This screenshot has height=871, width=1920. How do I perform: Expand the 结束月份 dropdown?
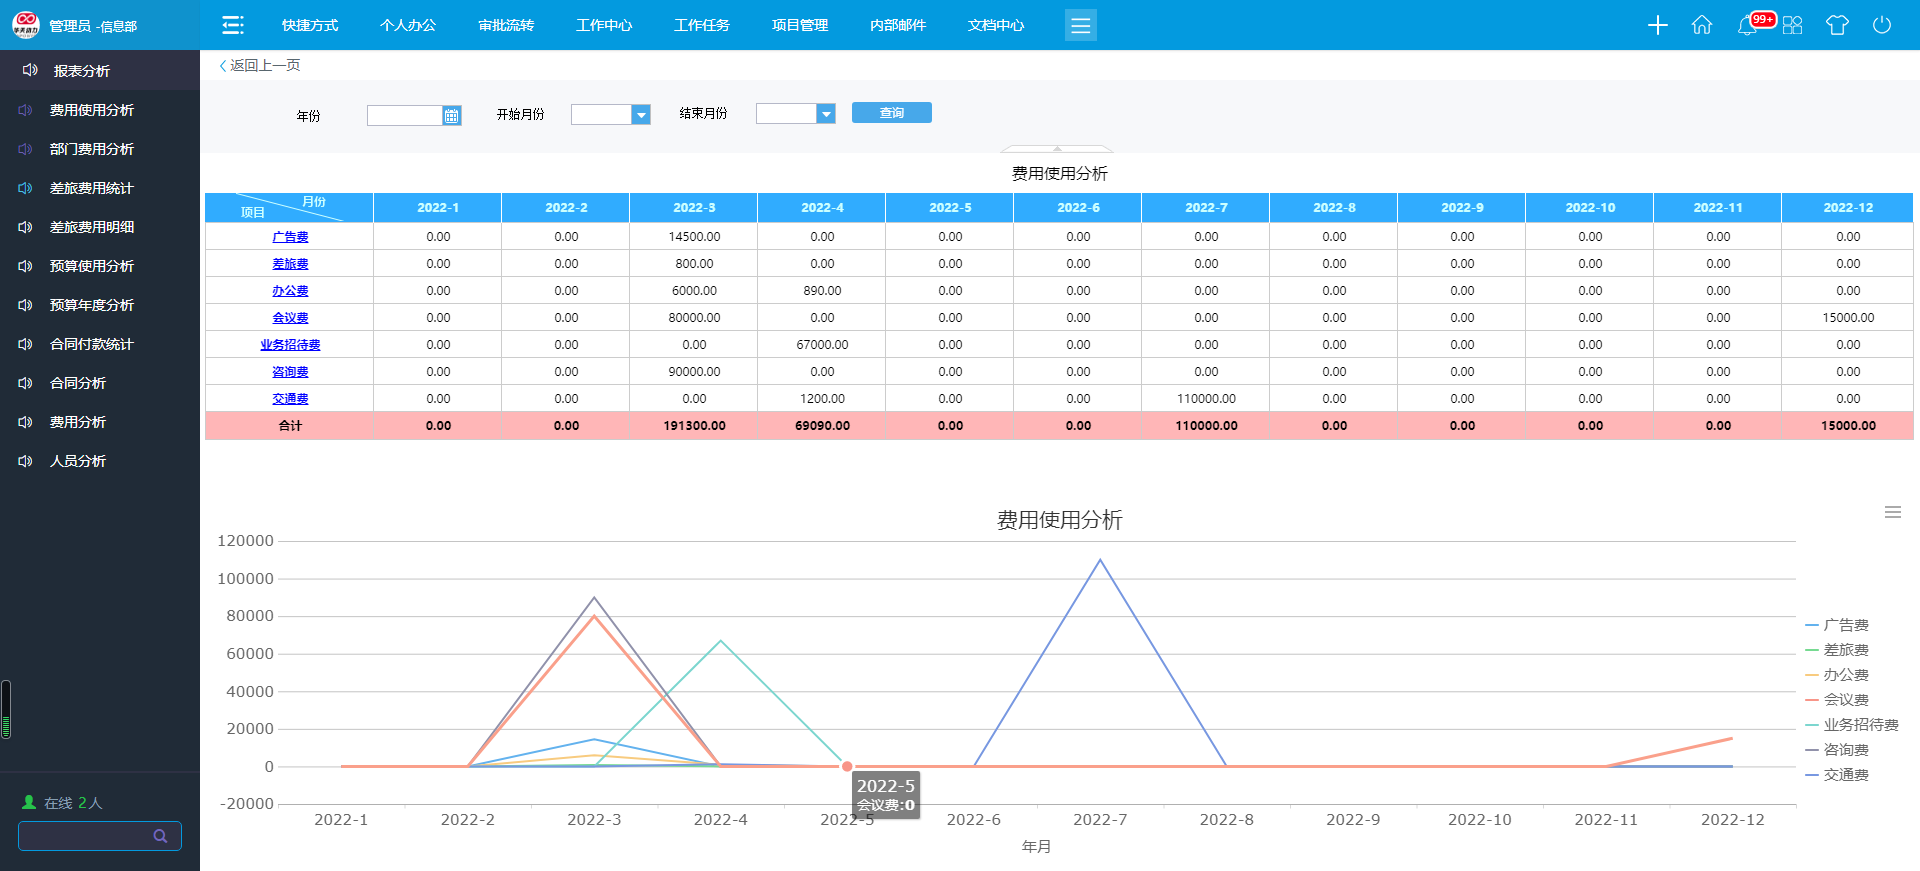826,114
